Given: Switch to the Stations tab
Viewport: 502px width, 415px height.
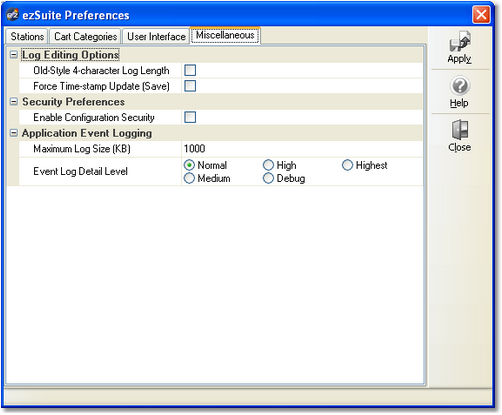Looking at the screenshot, I should click(27, 36).
